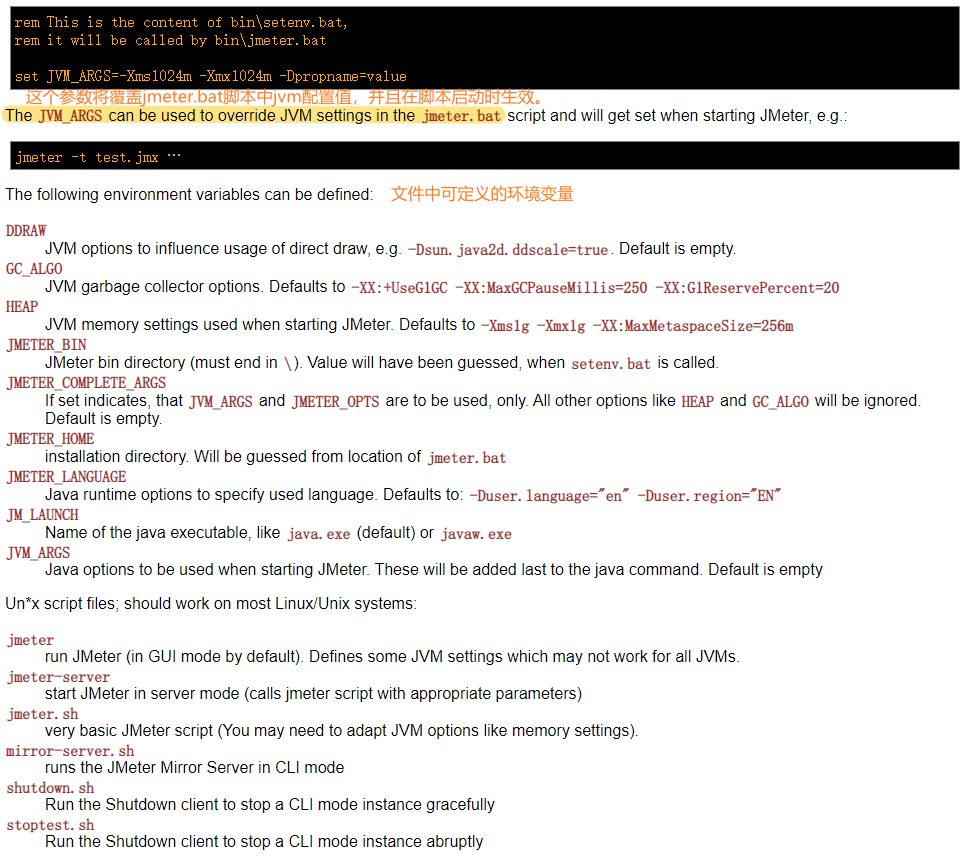Click setenv.bat in the JMETER_BIN description
This screenshot has width=966, height=859.
coord(611,364)
